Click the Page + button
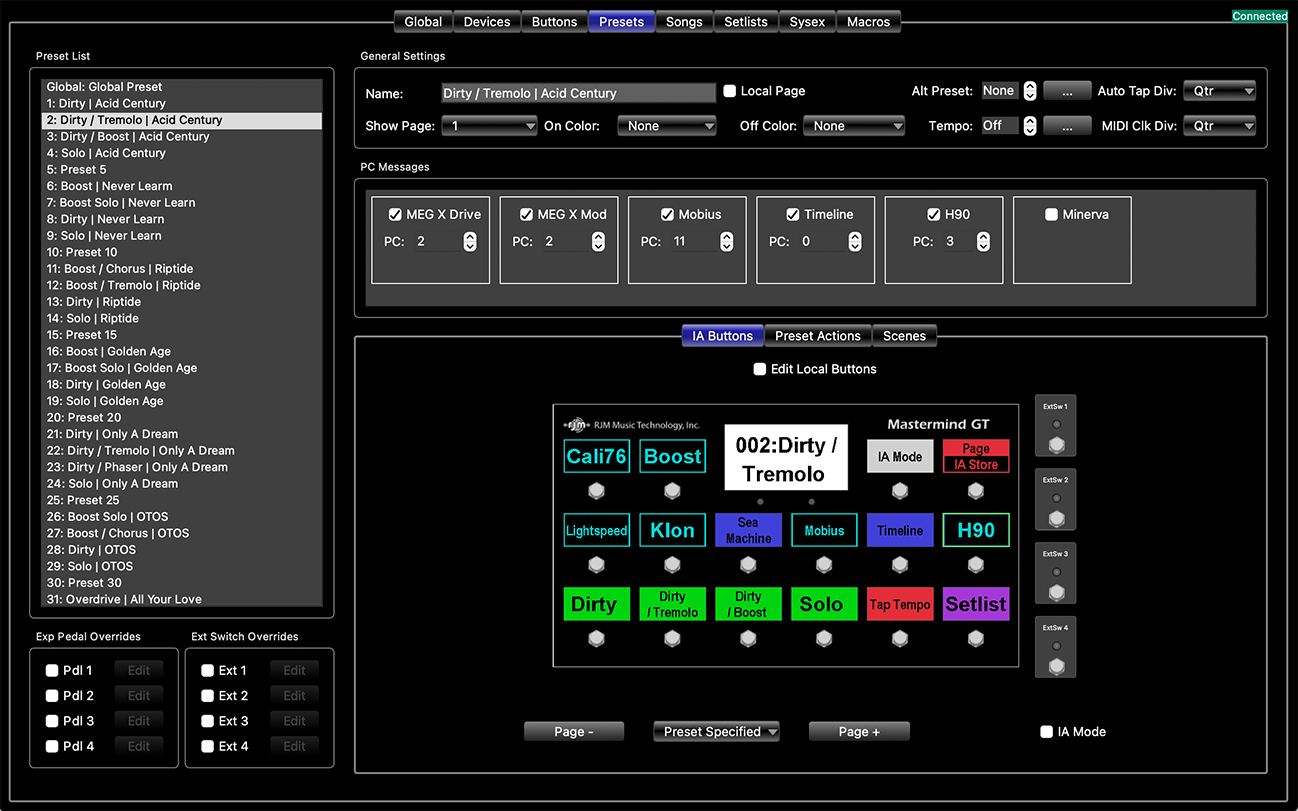The width and height of the screenshot is (1298, 811). pos(859,732)
